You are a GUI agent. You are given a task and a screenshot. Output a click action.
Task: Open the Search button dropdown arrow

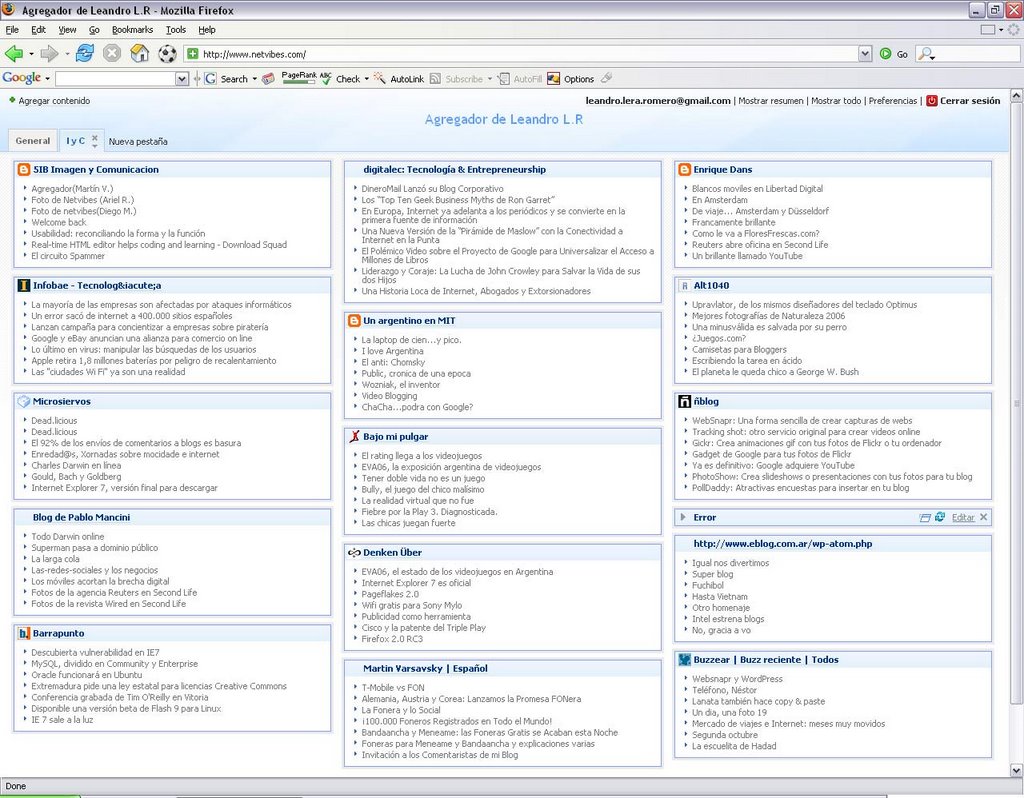click(255, 79)
